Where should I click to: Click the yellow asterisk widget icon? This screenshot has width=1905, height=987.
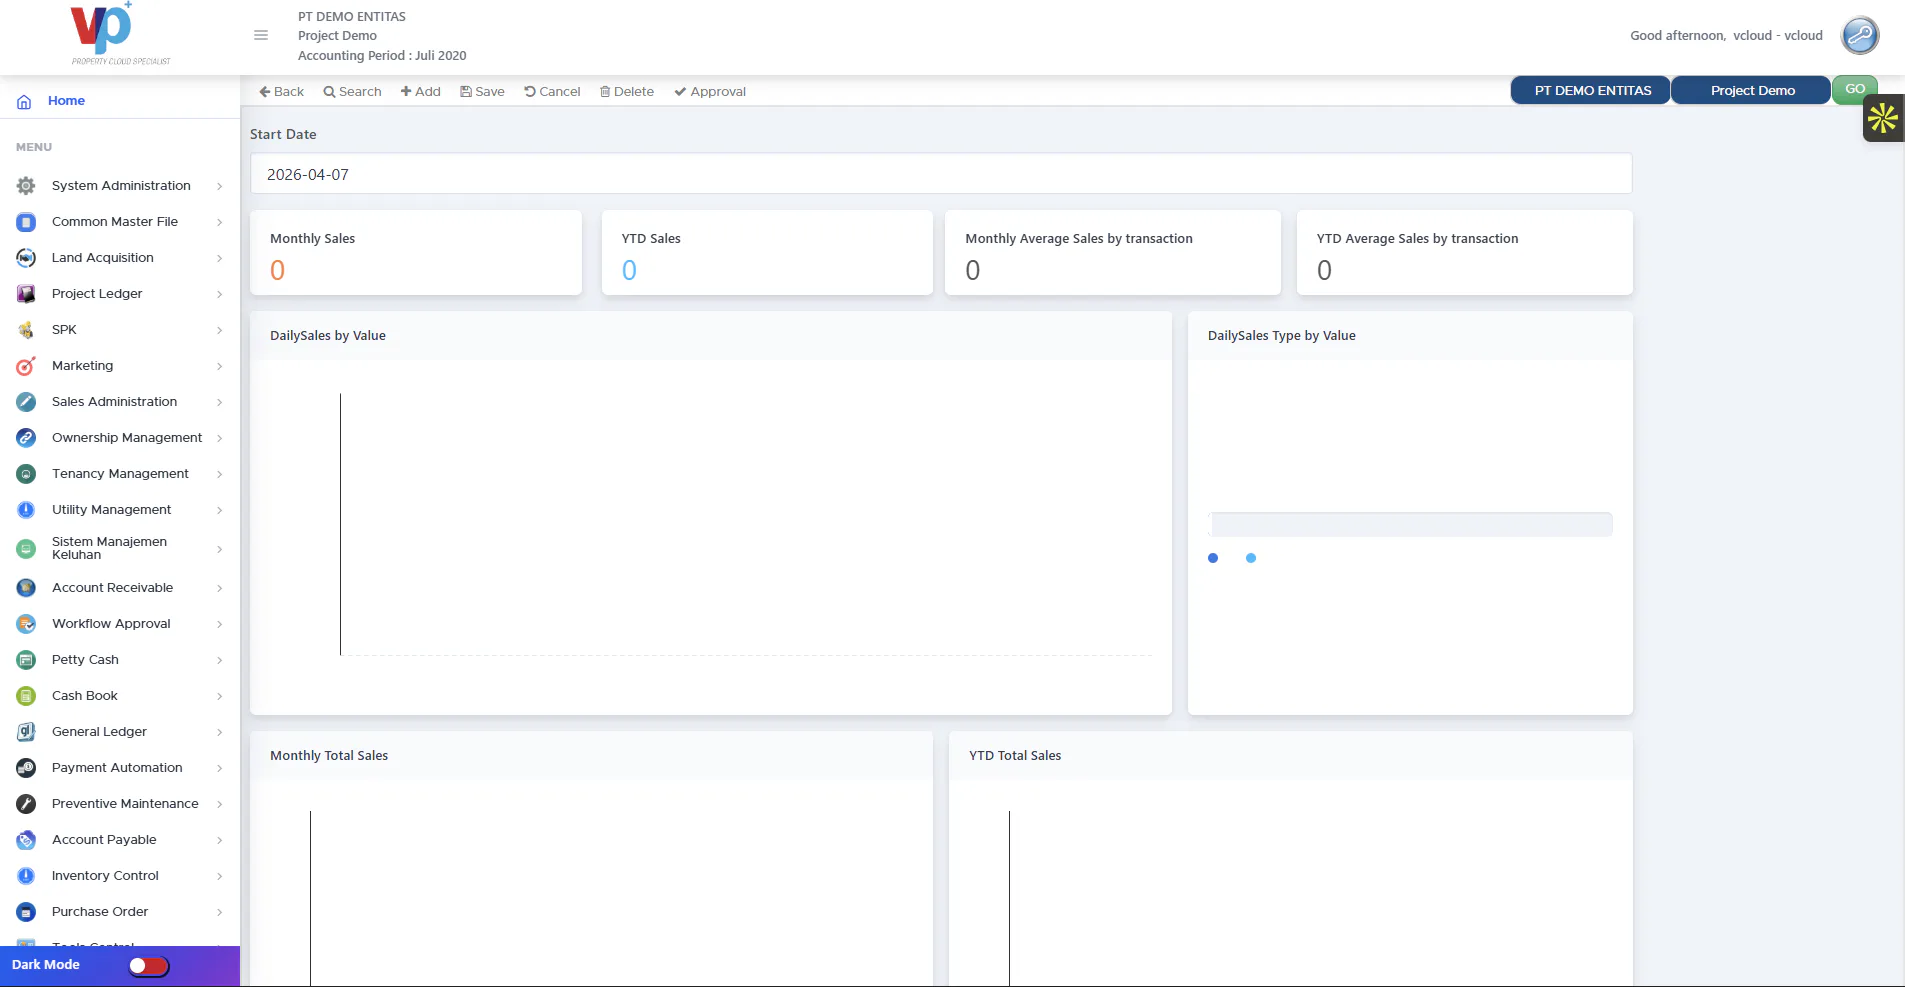(x=1883, y=118)
